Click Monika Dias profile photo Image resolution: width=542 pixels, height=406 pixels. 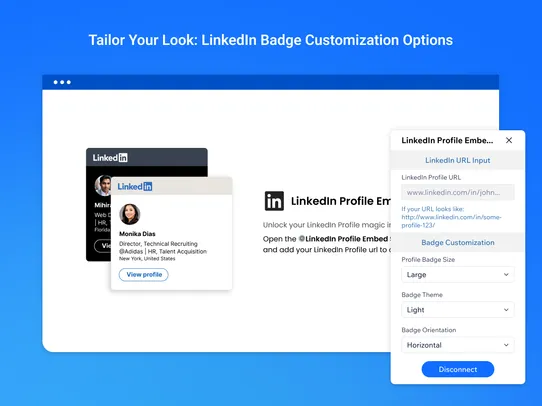click(x=130, y=214)
